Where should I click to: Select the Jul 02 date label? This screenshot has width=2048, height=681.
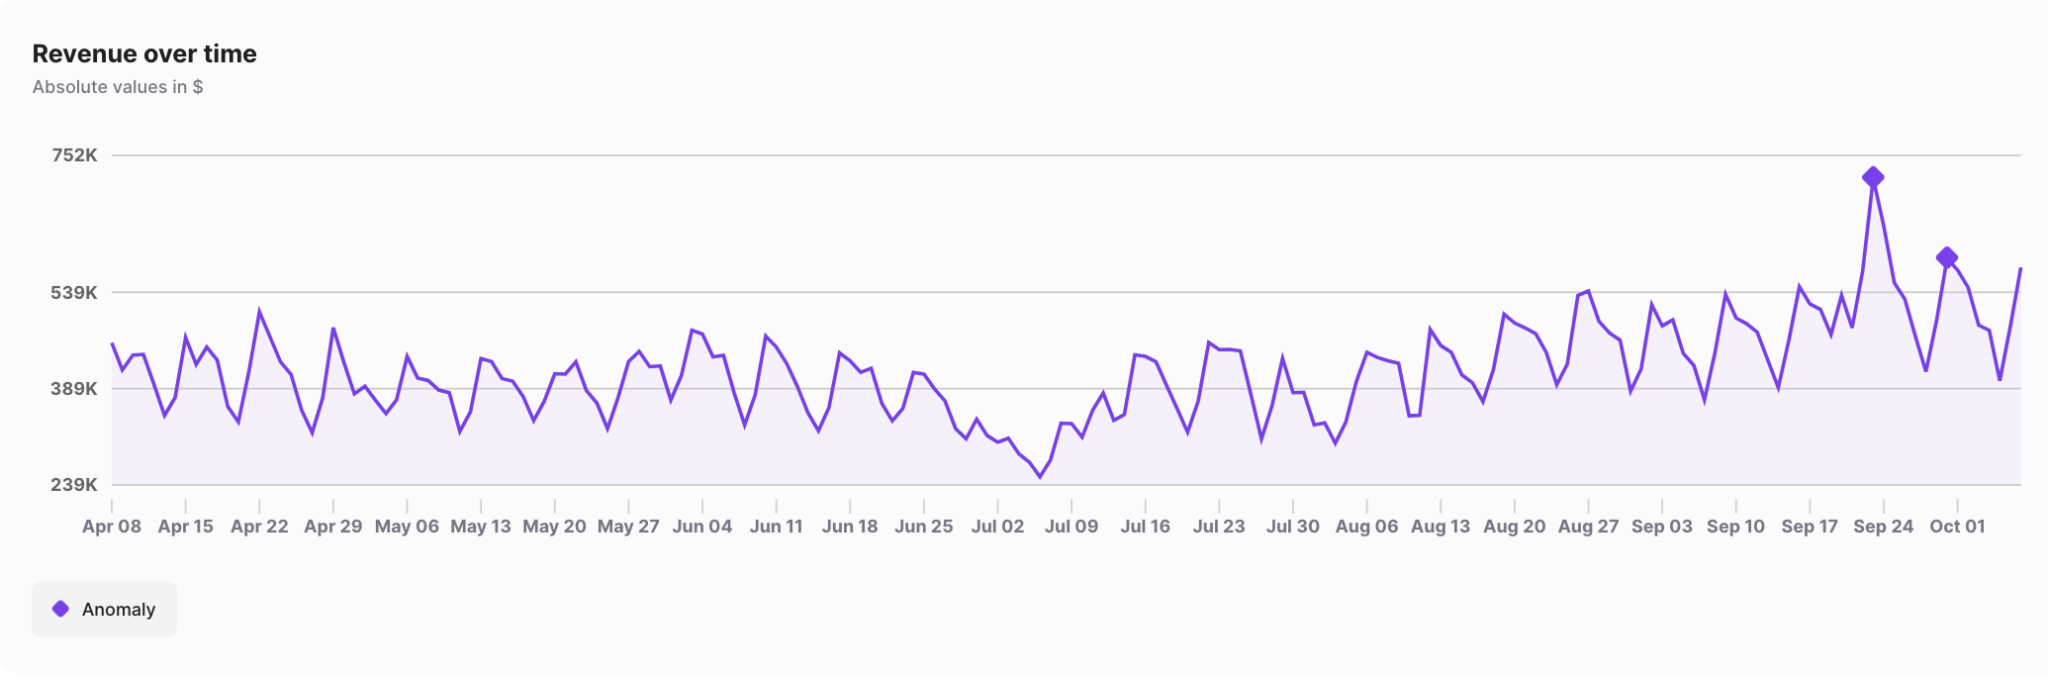click(x=997, y=526)
